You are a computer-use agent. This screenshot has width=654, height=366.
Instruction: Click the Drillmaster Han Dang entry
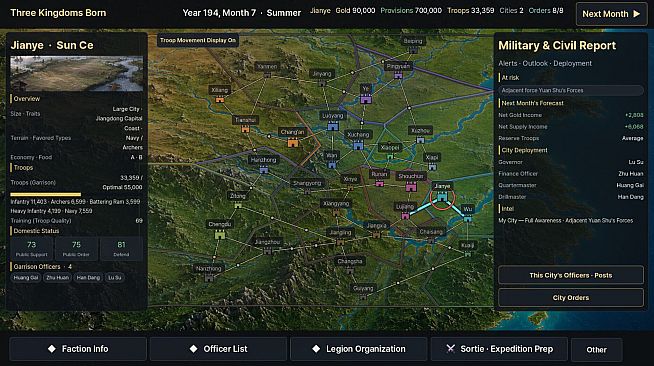[x=571, y=197]
